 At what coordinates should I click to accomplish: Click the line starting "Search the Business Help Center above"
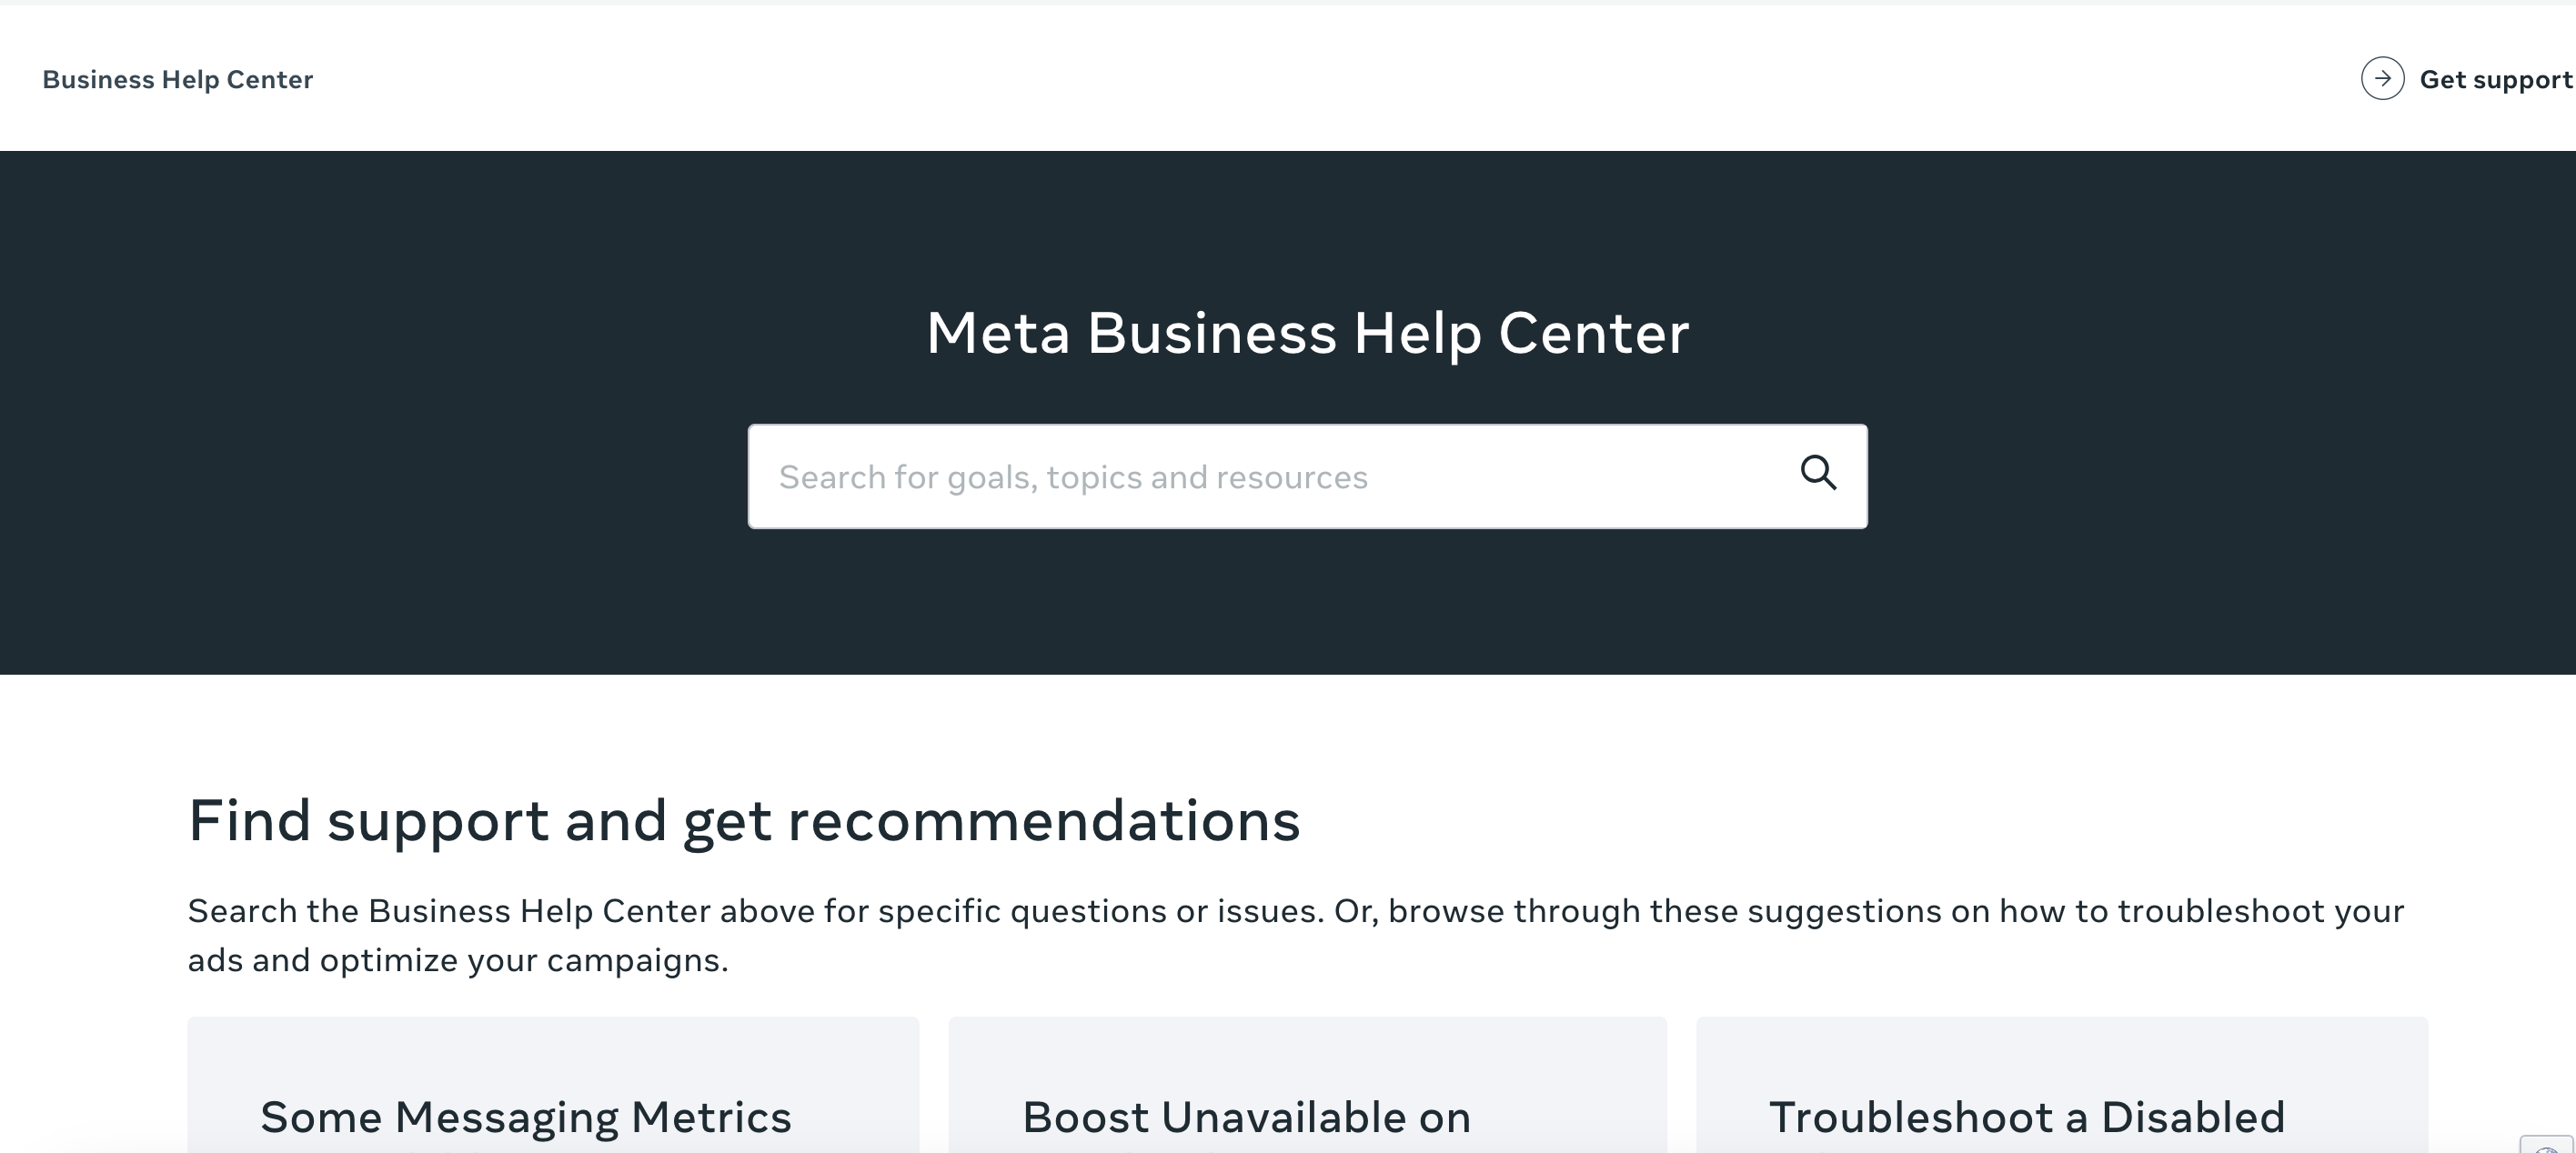click(x=1295, y=911)
